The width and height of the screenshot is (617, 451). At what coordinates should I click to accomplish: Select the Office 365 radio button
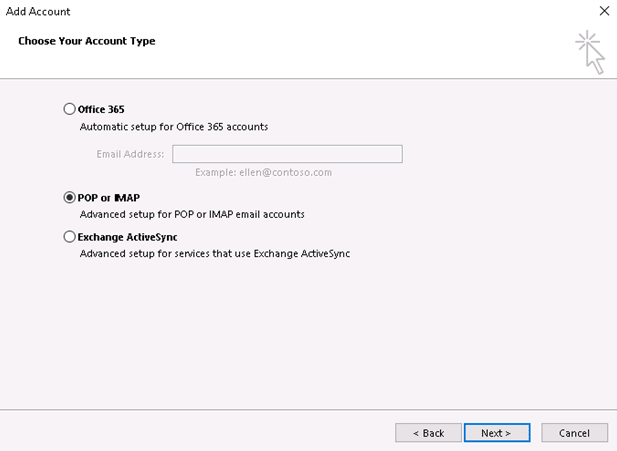[69, 109]
